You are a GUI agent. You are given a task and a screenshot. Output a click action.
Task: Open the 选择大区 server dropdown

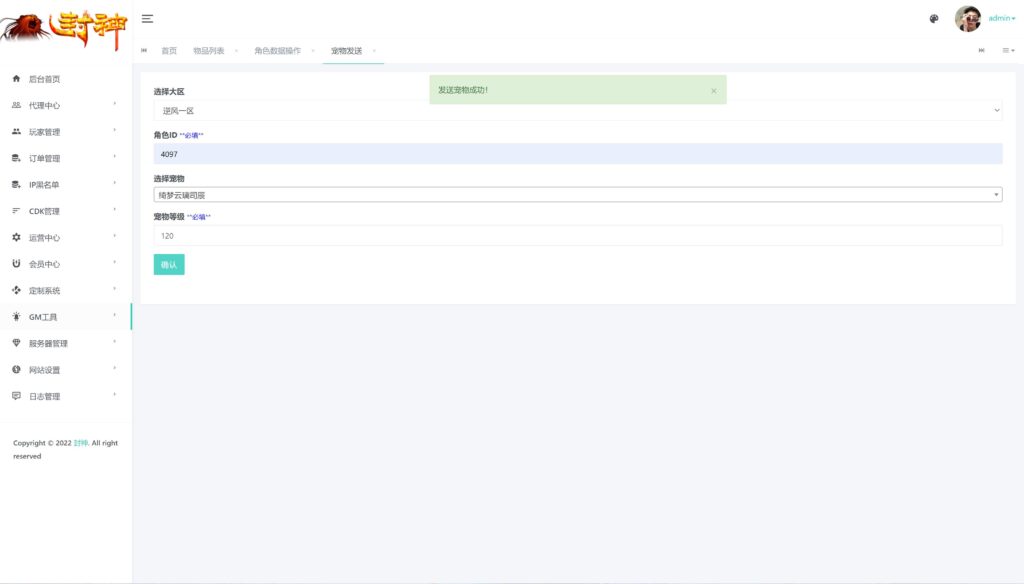coord(577,111)
